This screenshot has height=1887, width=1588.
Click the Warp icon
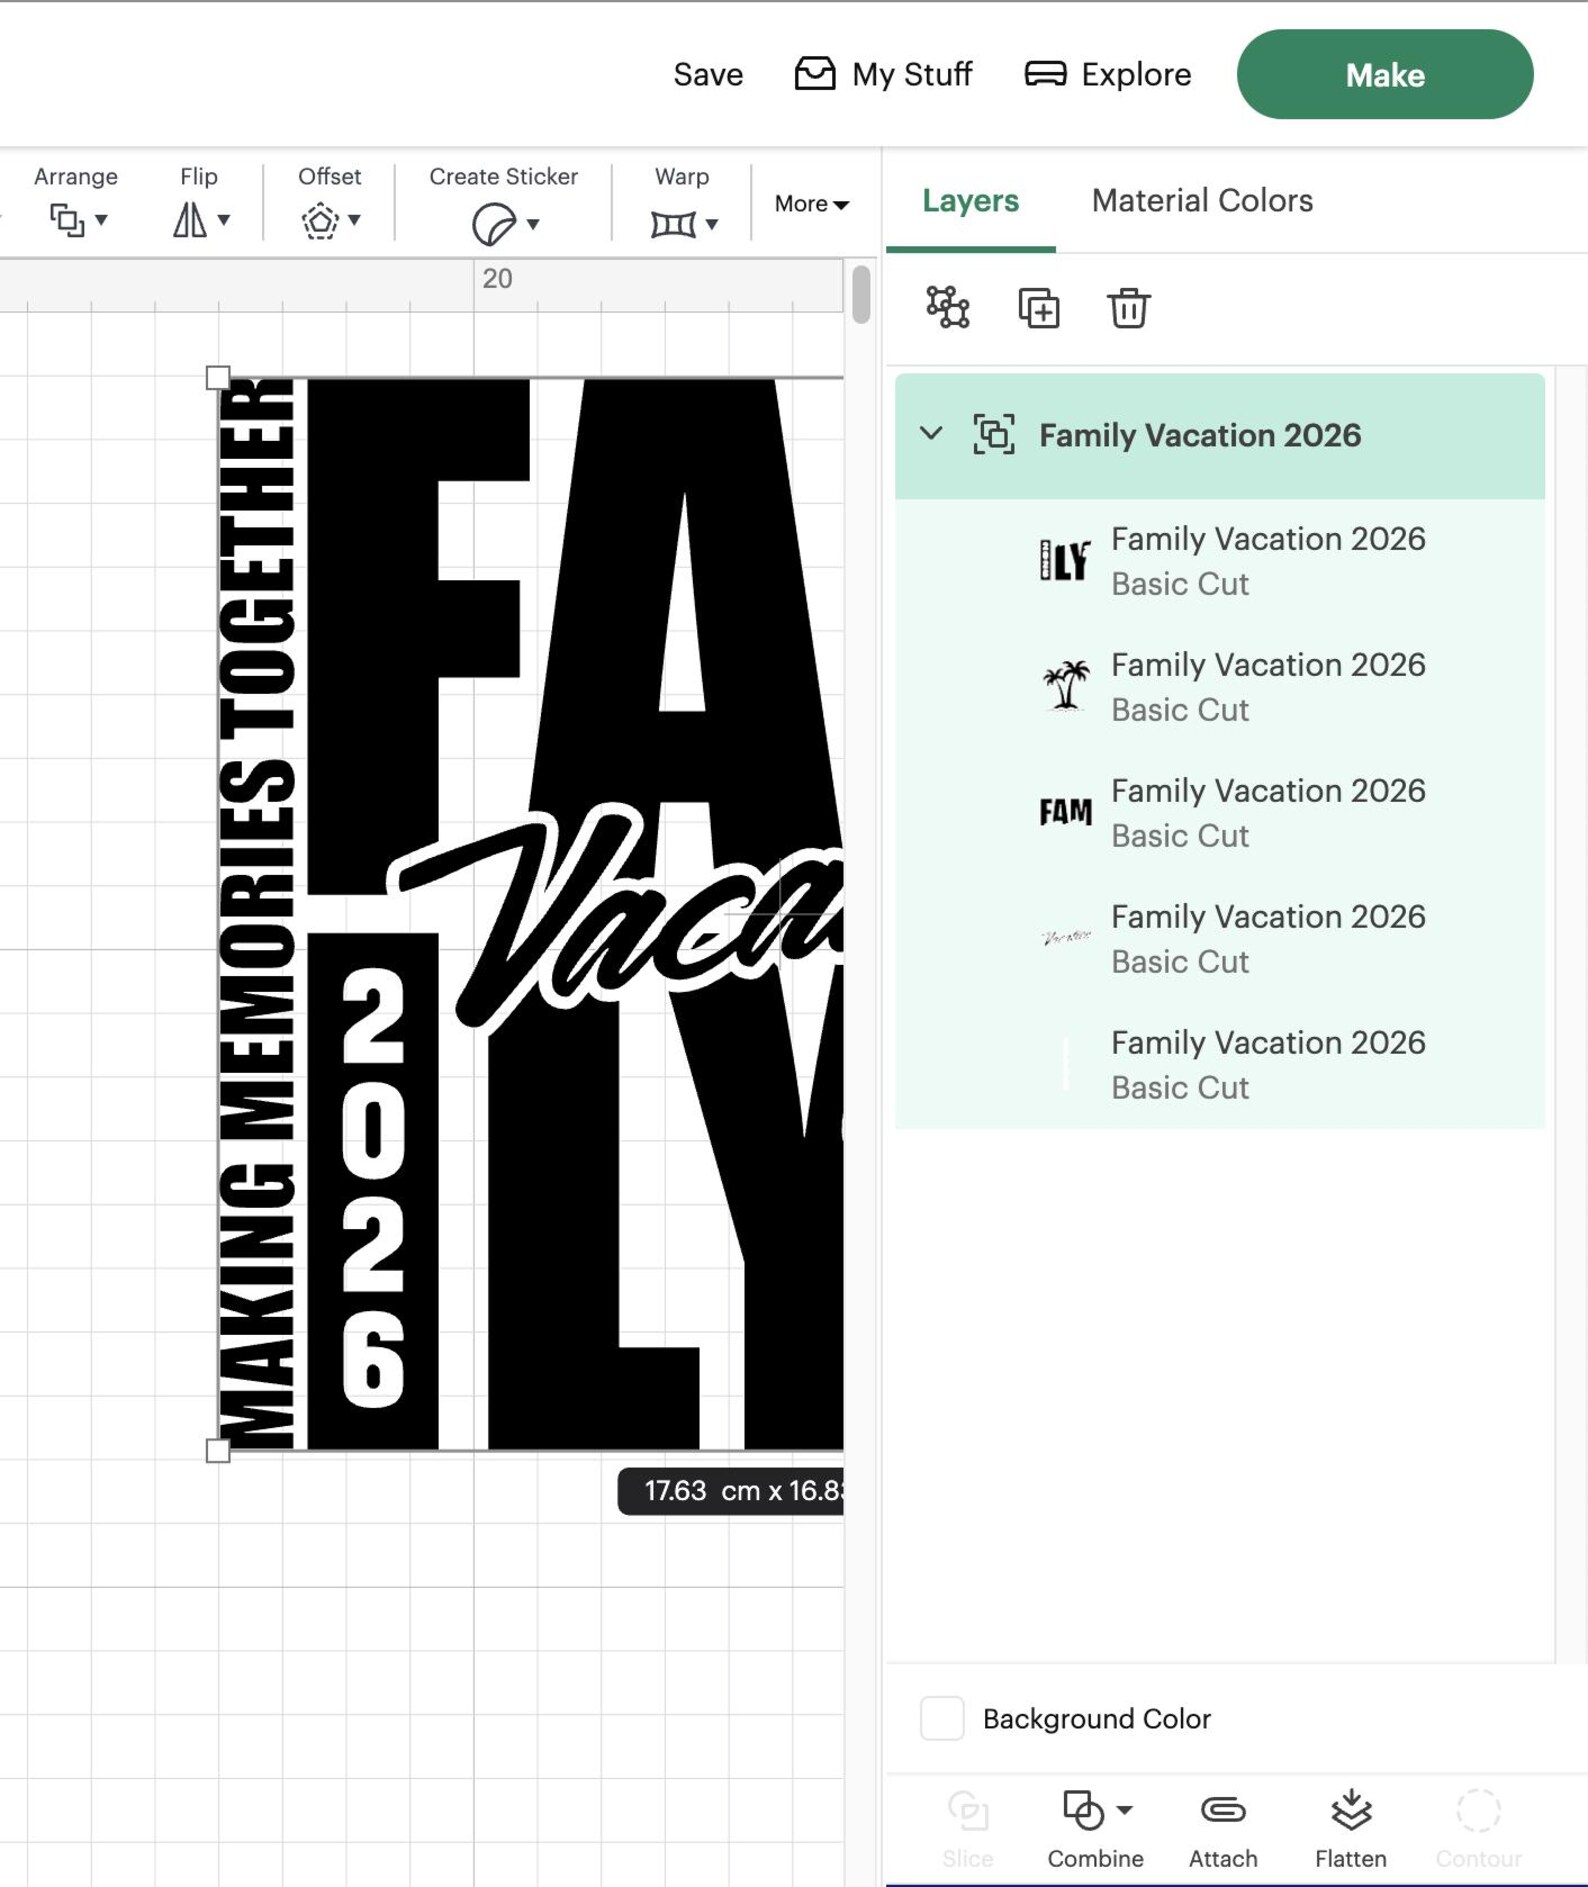(x=673, y=224)
